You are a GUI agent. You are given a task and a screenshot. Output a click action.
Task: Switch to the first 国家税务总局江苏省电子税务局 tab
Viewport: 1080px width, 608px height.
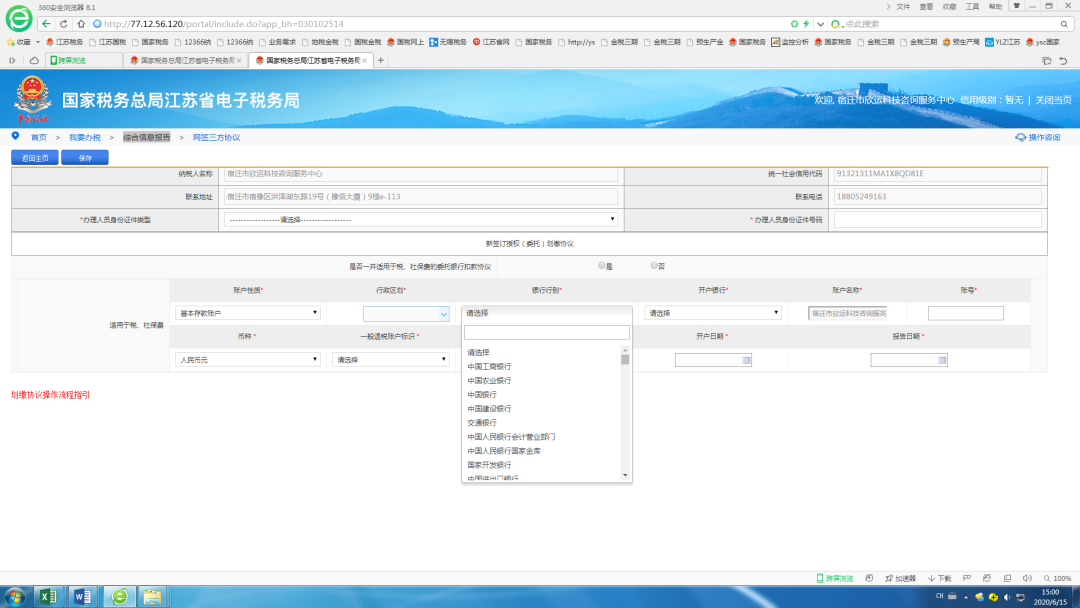click(x=185, y=61)
